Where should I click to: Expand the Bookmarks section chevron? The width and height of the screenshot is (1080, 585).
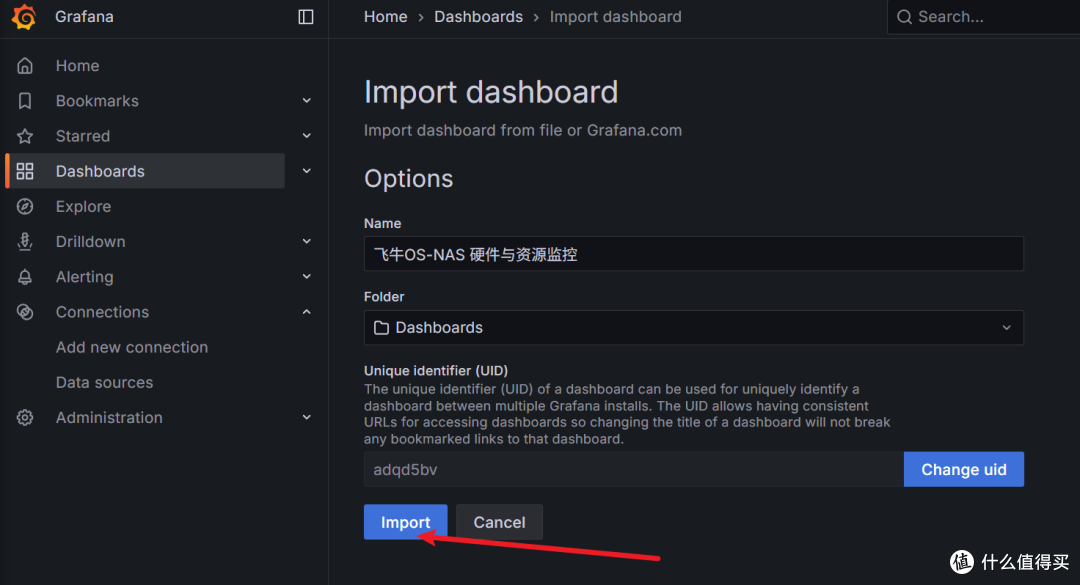point(307,101)
